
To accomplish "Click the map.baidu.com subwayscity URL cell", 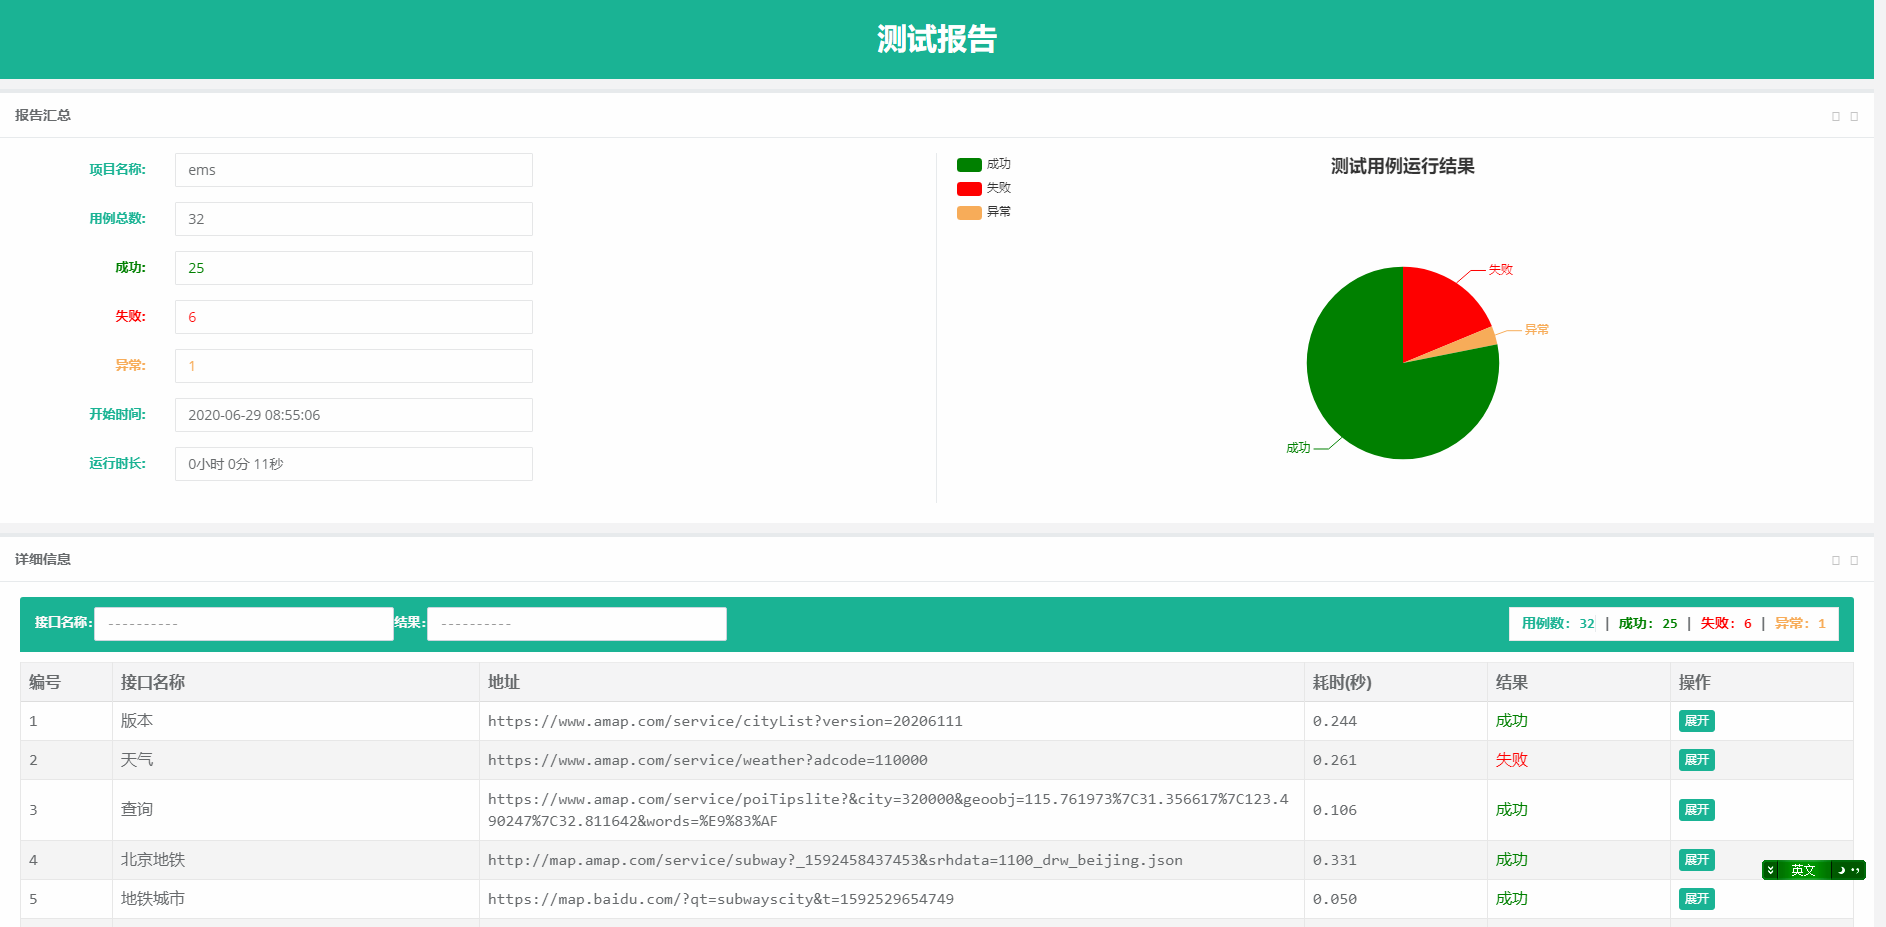I will 892,899.
